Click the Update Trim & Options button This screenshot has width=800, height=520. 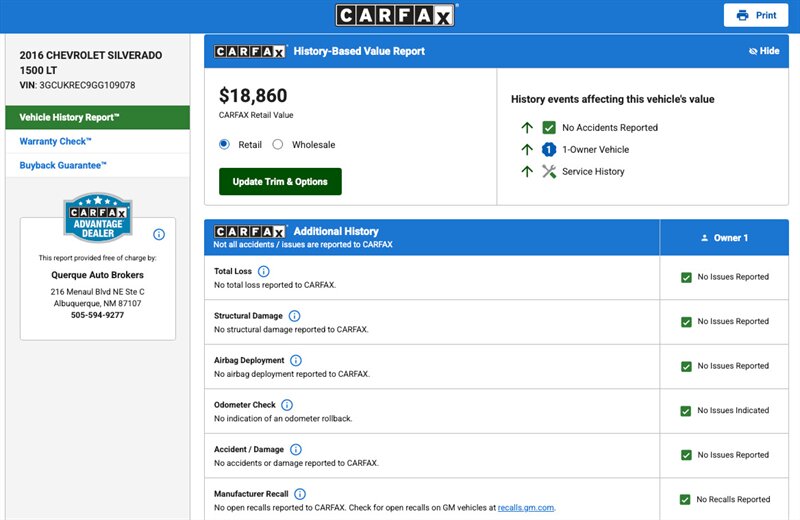[x=280, y=182]
